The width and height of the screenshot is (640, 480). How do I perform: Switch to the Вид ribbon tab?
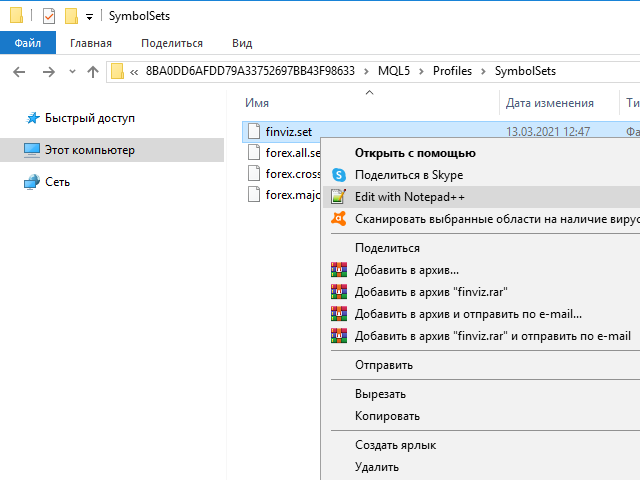(242, 43)
